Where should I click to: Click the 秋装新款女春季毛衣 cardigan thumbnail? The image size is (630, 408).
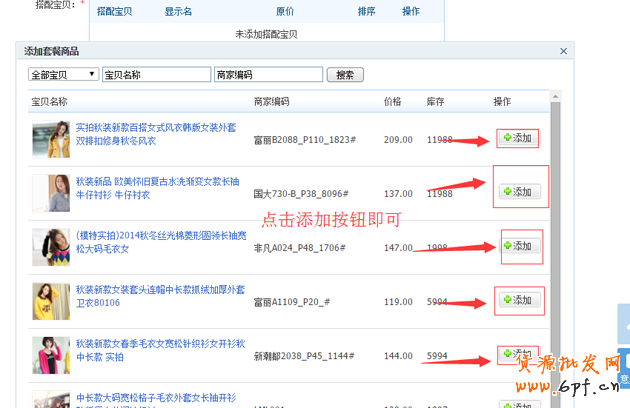pyautogui.click(x=50, y=356)
